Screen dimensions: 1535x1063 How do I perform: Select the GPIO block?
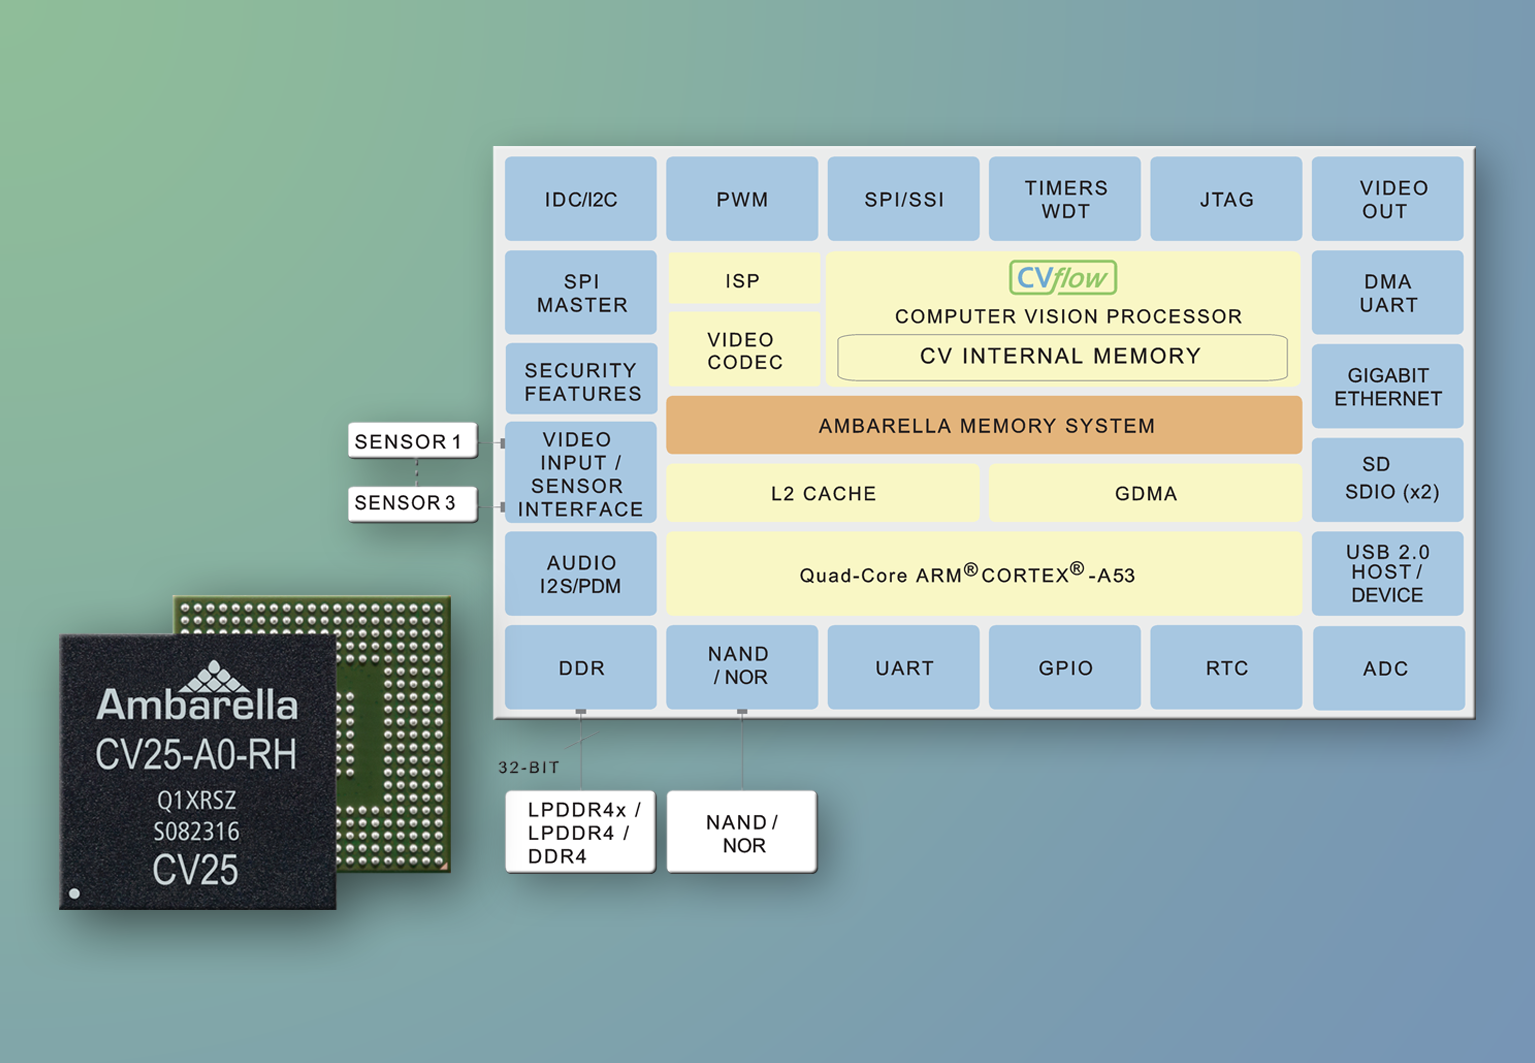(1065, 668)
